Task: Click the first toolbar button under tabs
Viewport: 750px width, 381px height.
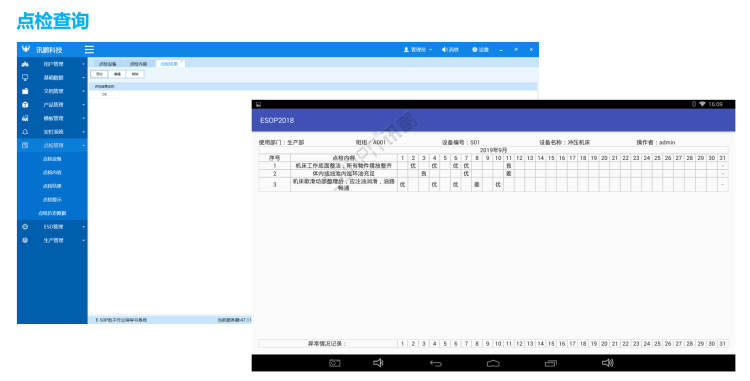Action: (x=99, y=74)
